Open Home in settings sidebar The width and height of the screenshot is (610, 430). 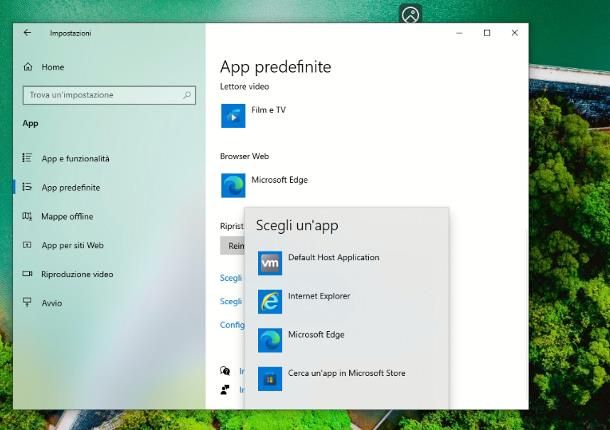[x=53, y=67]
